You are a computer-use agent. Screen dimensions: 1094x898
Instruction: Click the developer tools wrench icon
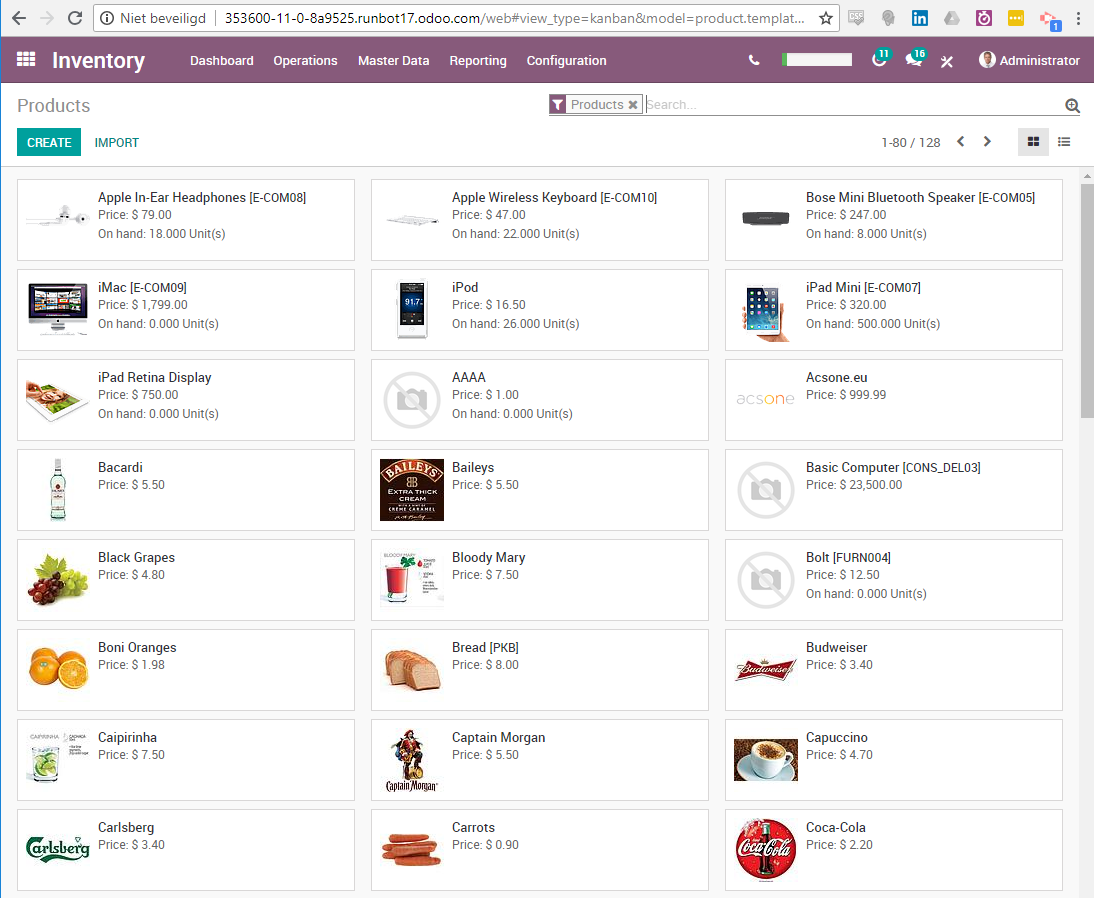[947, 60]
